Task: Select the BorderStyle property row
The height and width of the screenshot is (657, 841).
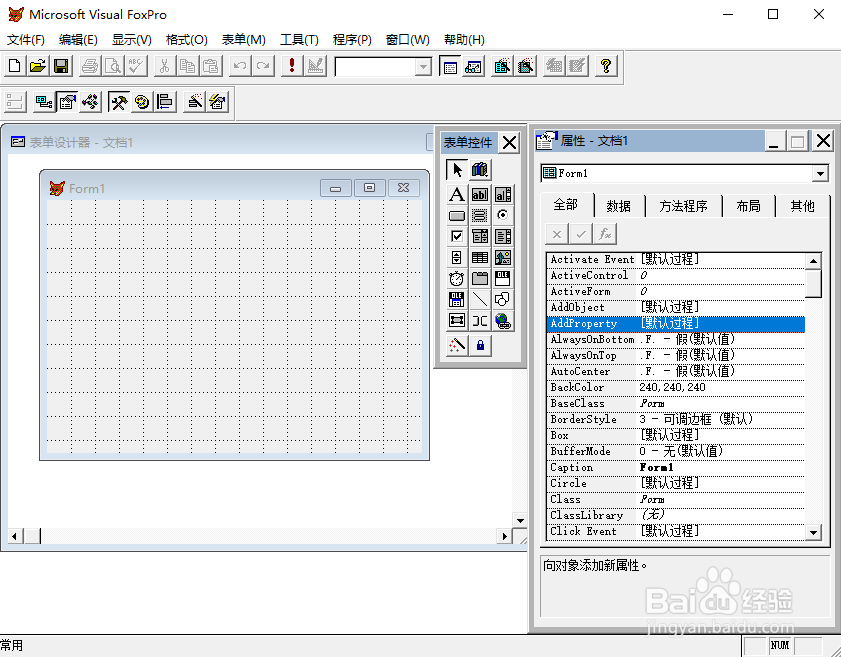Action: [x=676, y=419]
